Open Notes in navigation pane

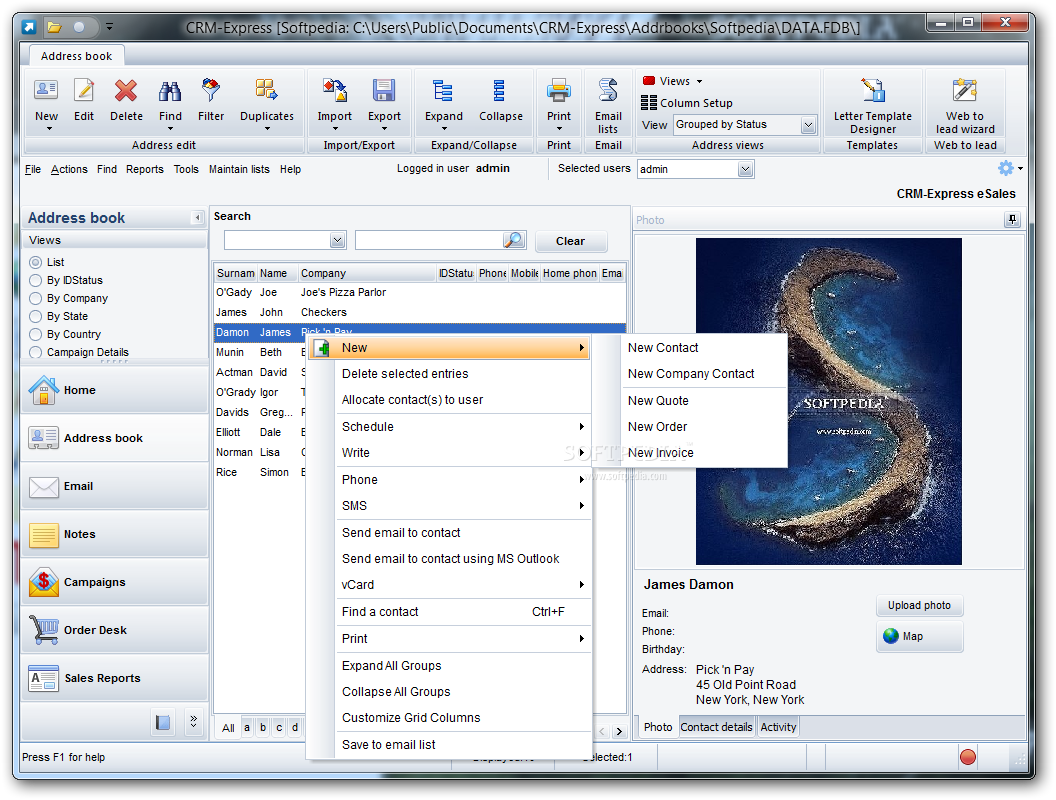tap(114, 534)
